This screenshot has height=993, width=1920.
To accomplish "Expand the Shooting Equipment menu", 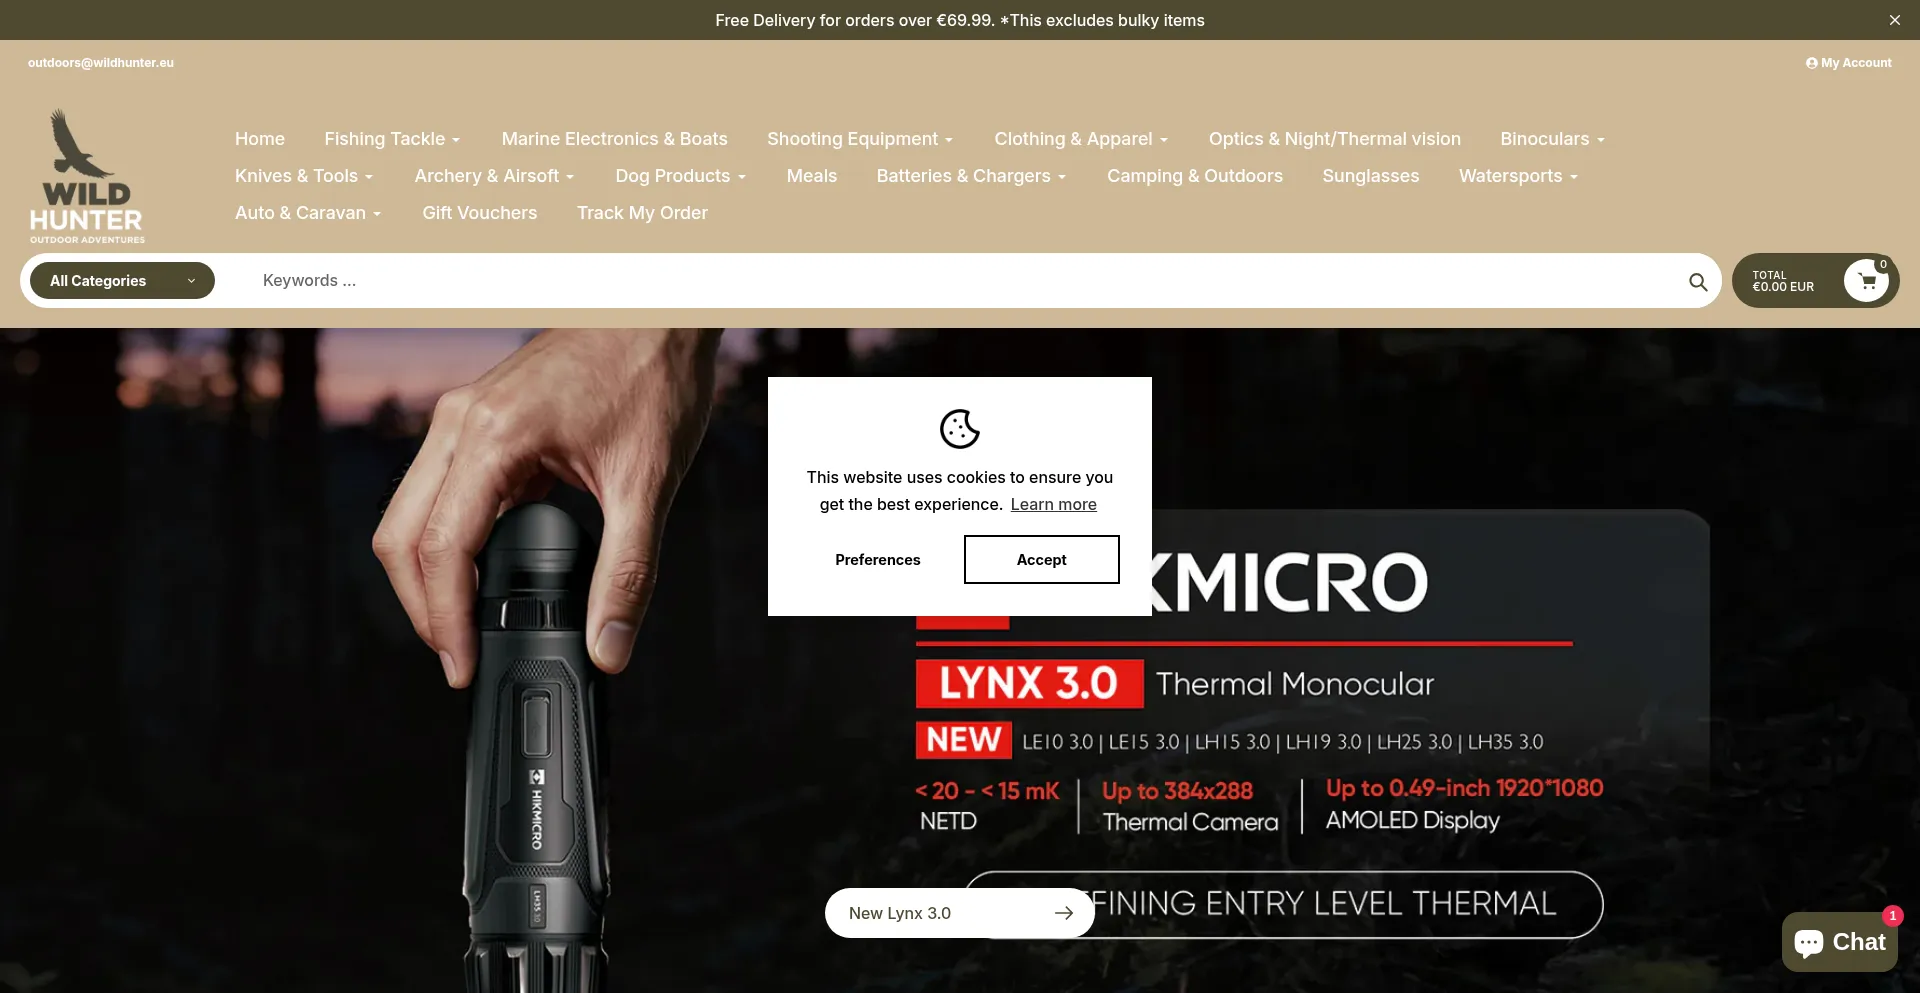I will 860,139.
